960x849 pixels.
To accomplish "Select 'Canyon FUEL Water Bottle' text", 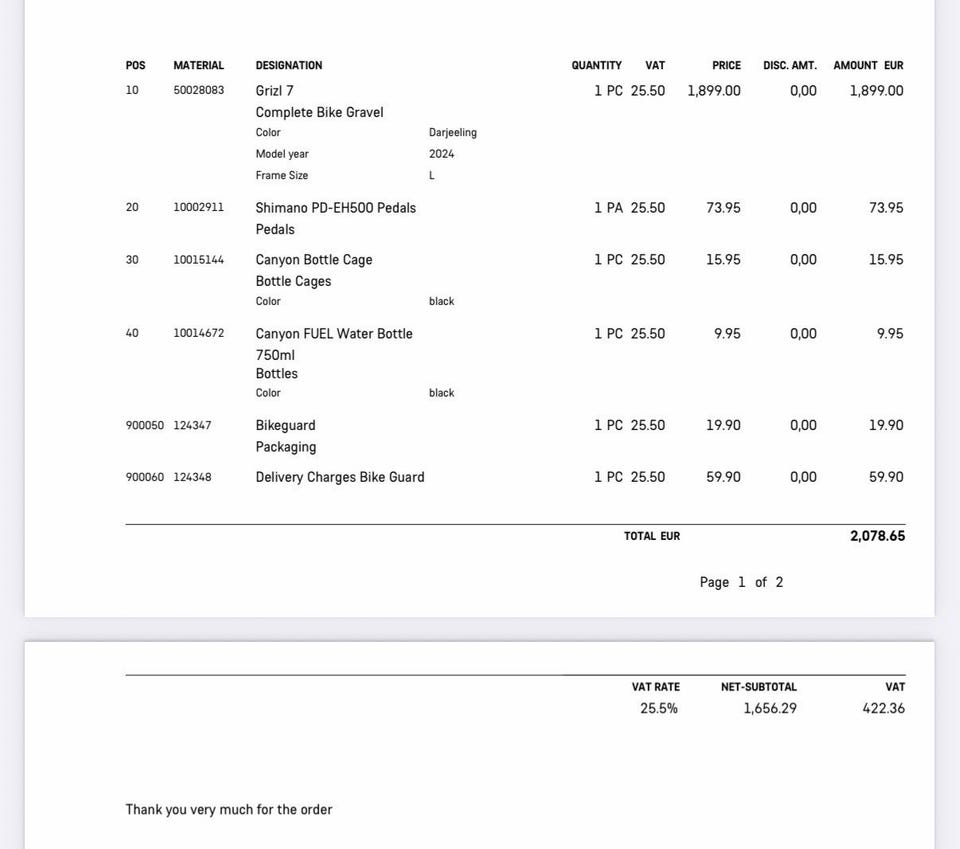I will (334, 334).
